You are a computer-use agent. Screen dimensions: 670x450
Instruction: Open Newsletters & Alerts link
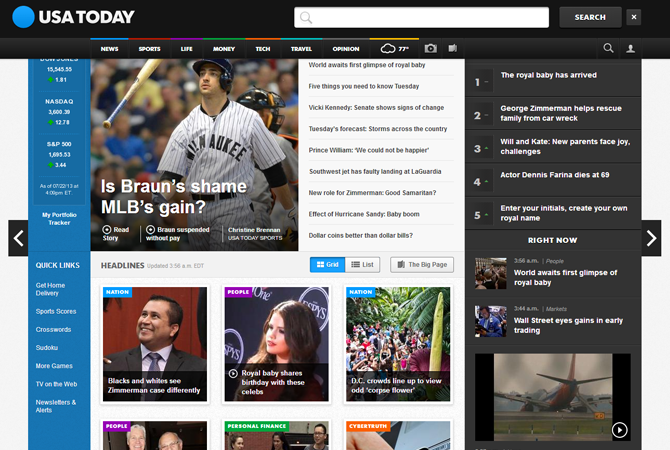point(56,406)
